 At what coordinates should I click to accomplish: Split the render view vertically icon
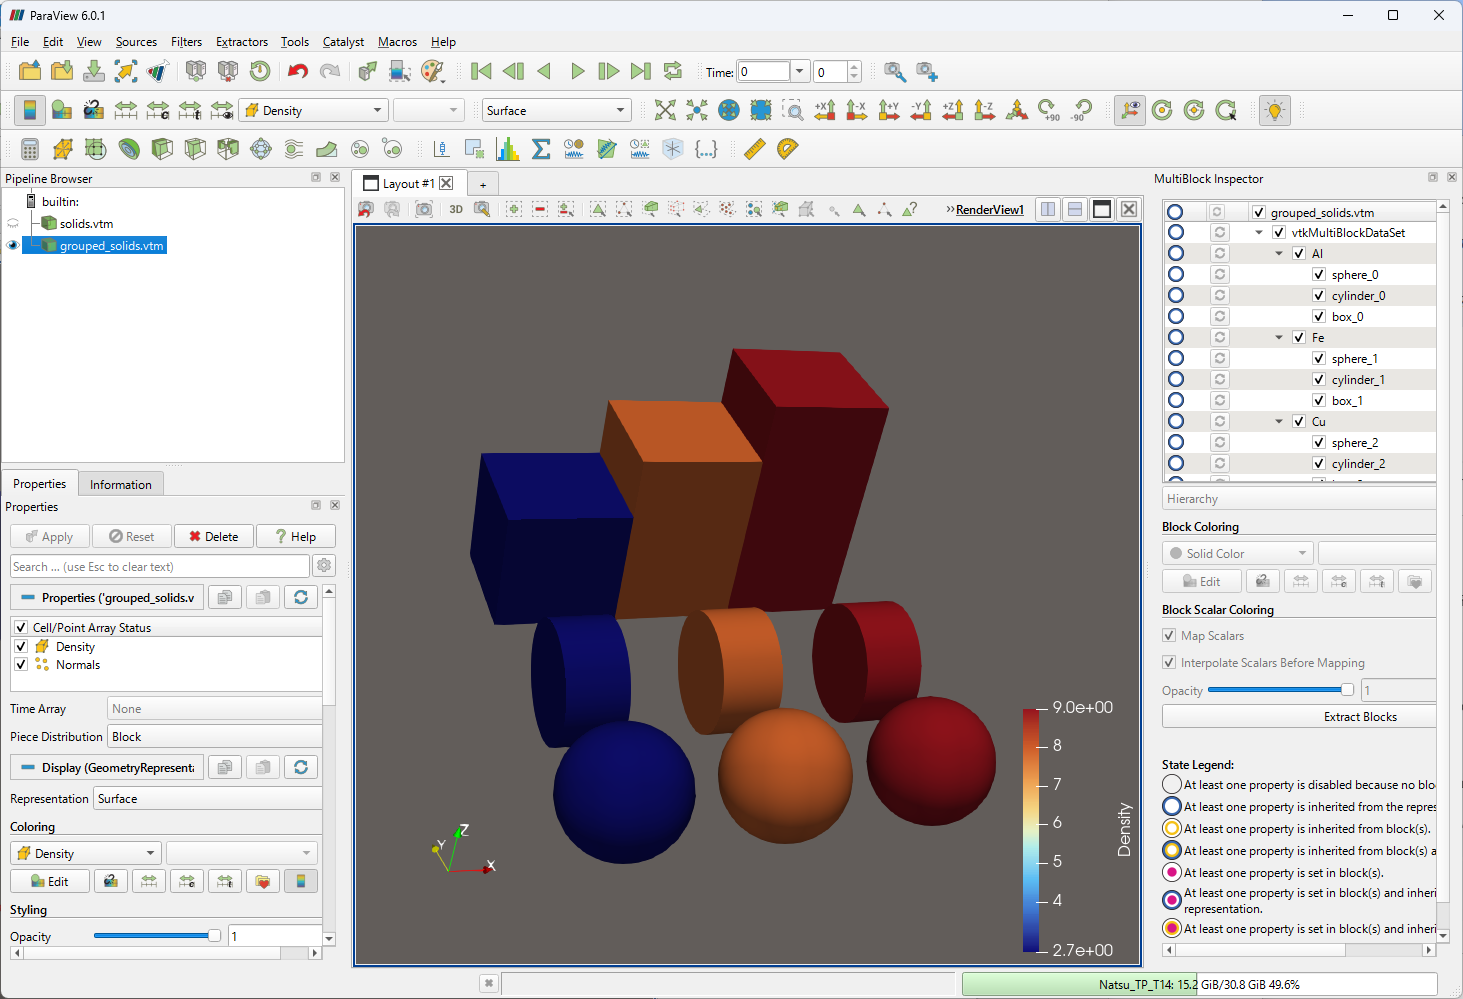click(1075, 209)
